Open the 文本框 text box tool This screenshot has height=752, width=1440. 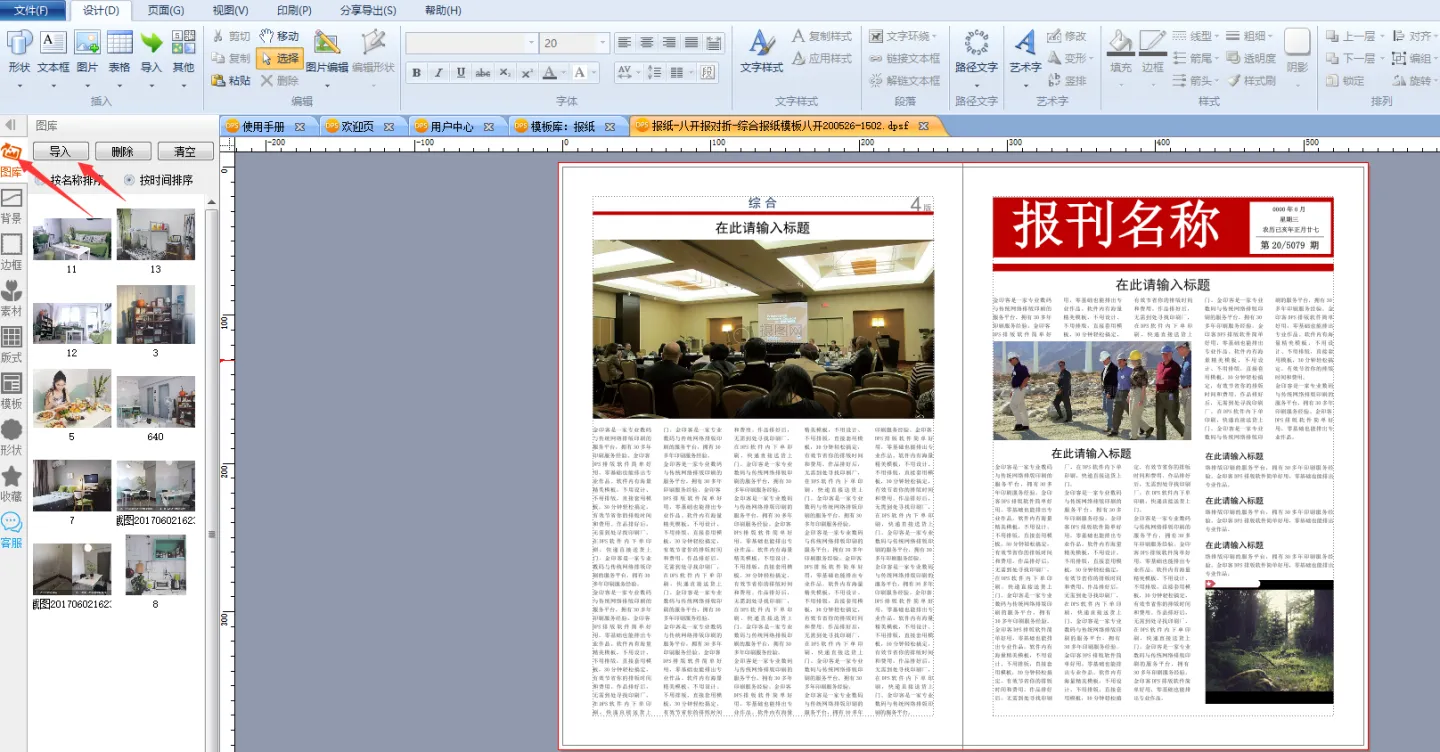53,52
